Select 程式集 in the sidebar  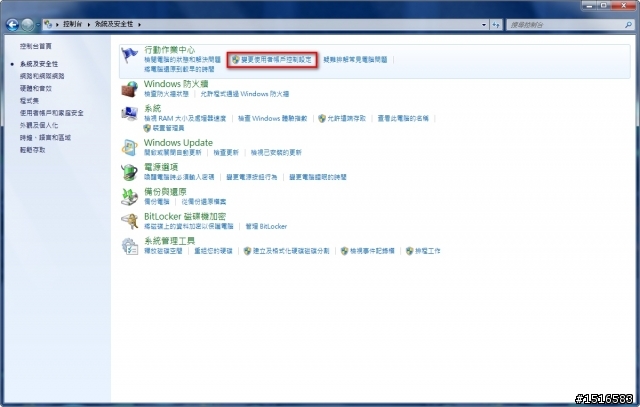click(29, 100)
